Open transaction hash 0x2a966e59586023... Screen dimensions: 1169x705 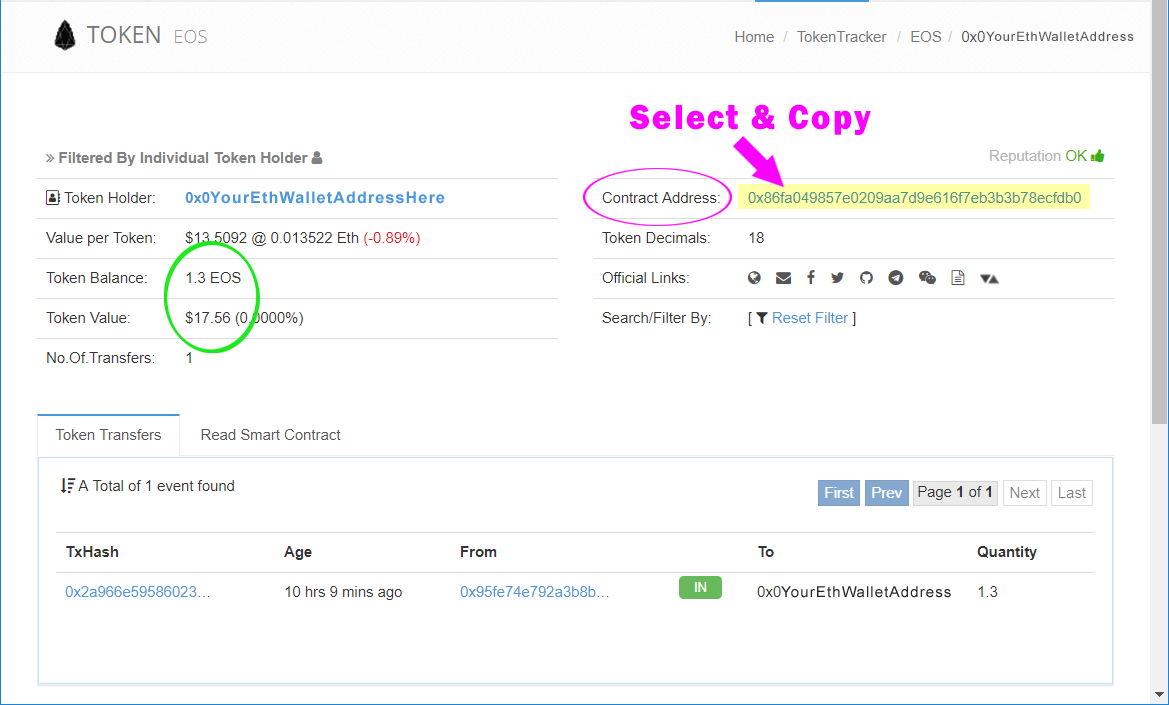tap(137, 592)
